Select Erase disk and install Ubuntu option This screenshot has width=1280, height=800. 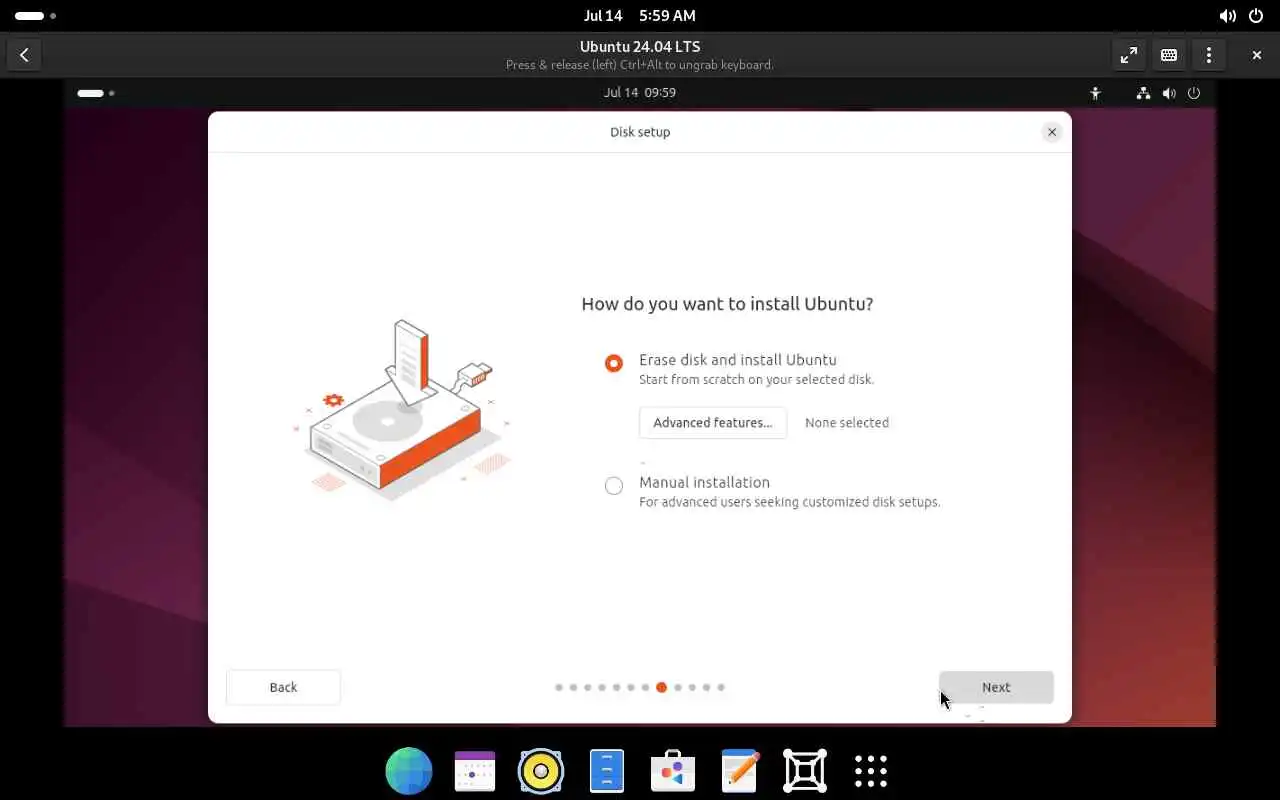click(x=614, y=363)
